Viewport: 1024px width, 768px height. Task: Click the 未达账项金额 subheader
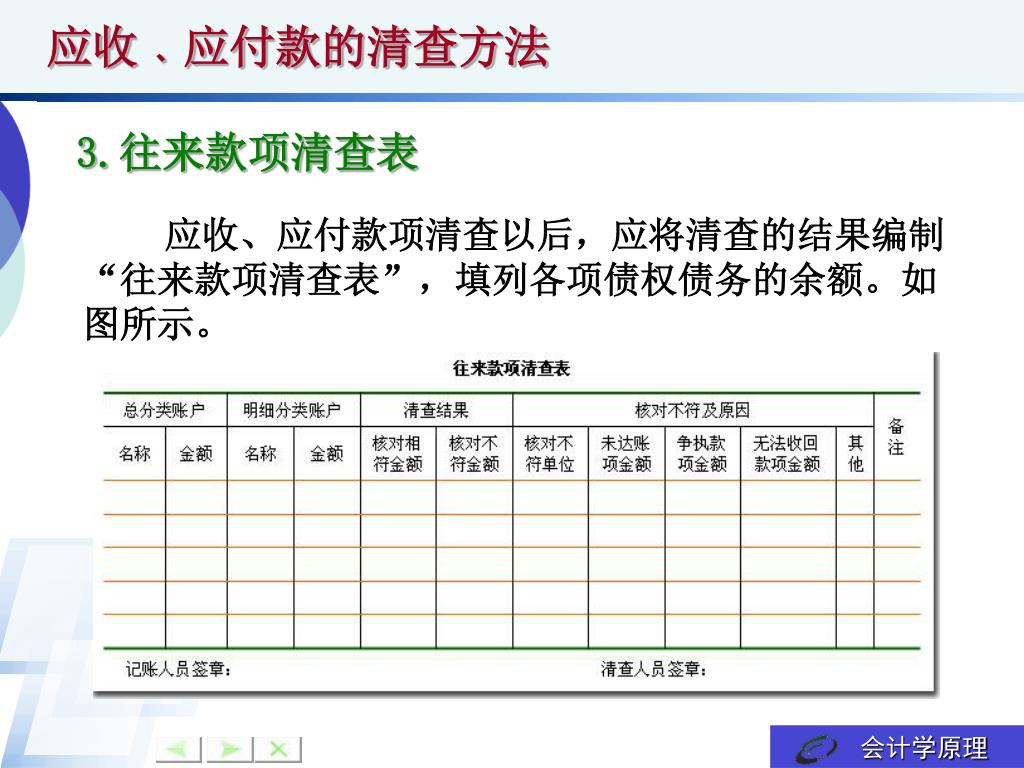[x=626, y=453]
